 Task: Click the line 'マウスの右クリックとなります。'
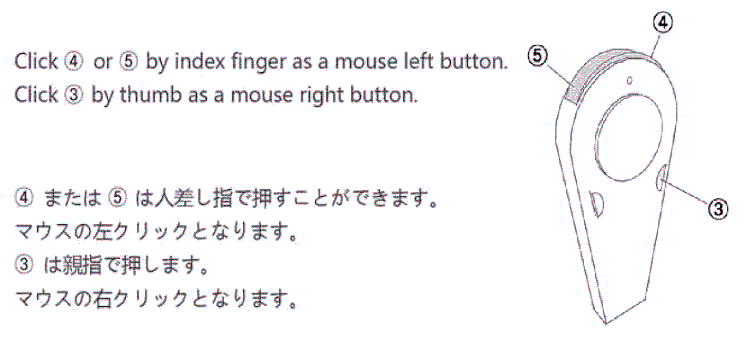[x=155, y=300]
